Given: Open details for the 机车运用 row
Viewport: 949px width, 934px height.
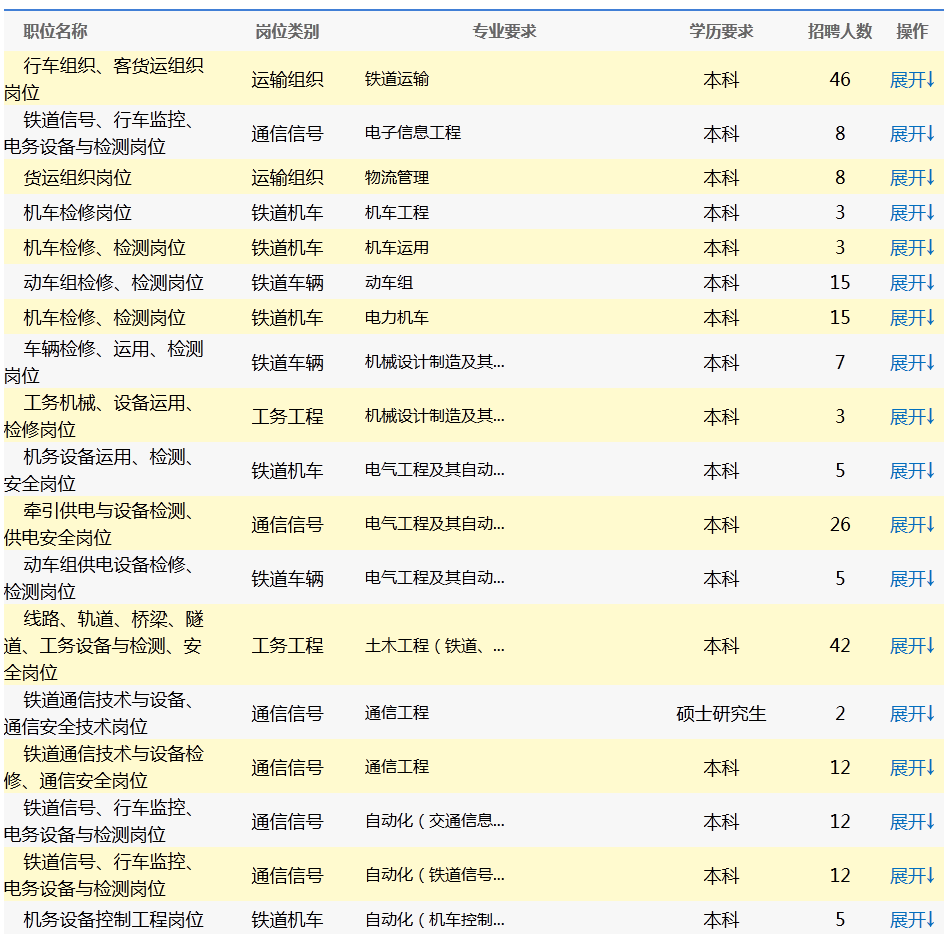Looking at the screenshot, I should click(x=911, y=248).
